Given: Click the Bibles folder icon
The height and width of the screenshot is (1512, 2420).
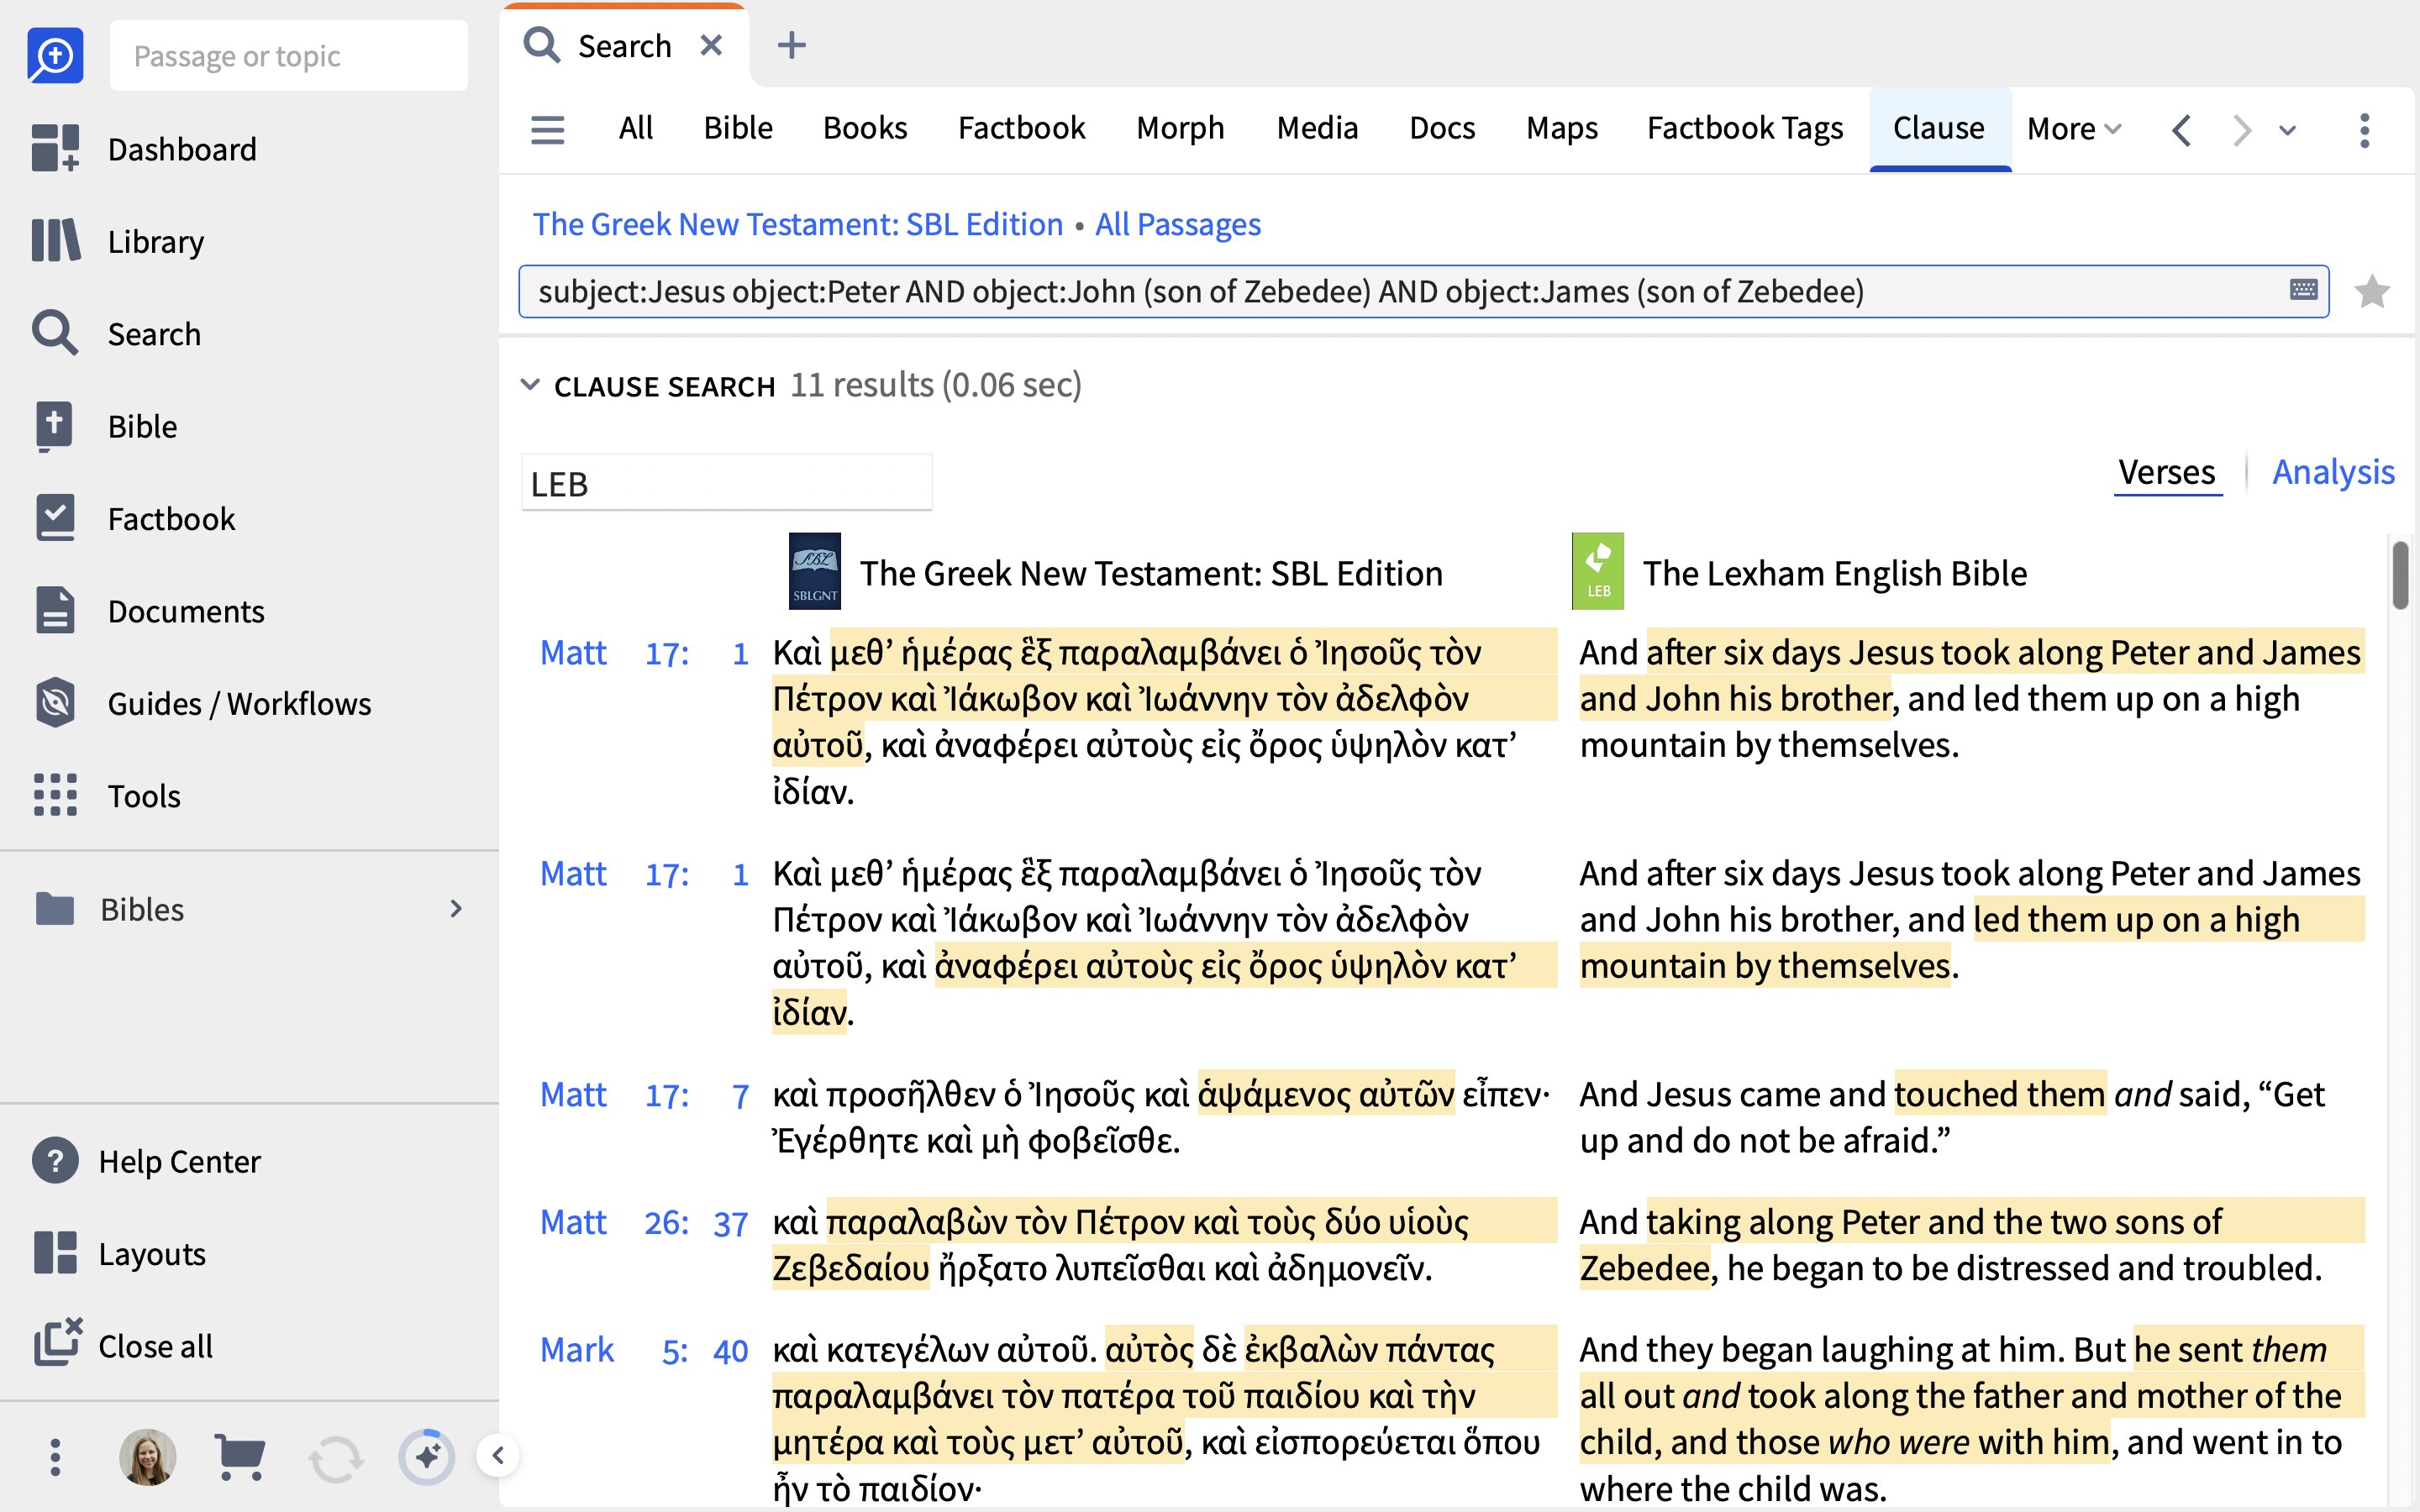Looking at the screenshot, I should (x=55, y=908).
